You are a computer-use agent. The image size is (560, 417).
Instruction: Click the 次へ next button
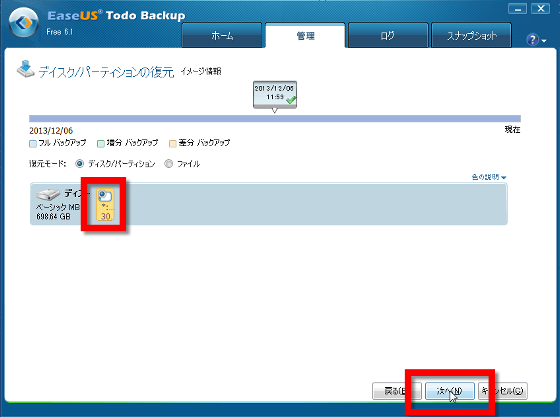(450, 391)
